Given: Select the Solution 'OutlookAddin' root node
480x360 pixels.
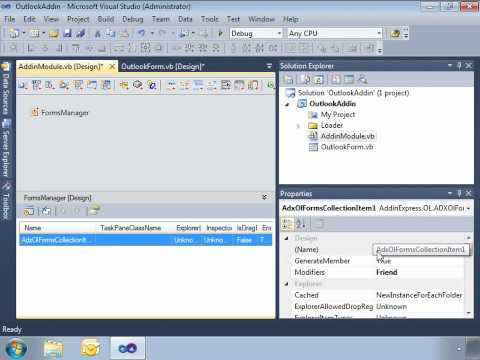Looking at the screenshot, I should (353, 93).
